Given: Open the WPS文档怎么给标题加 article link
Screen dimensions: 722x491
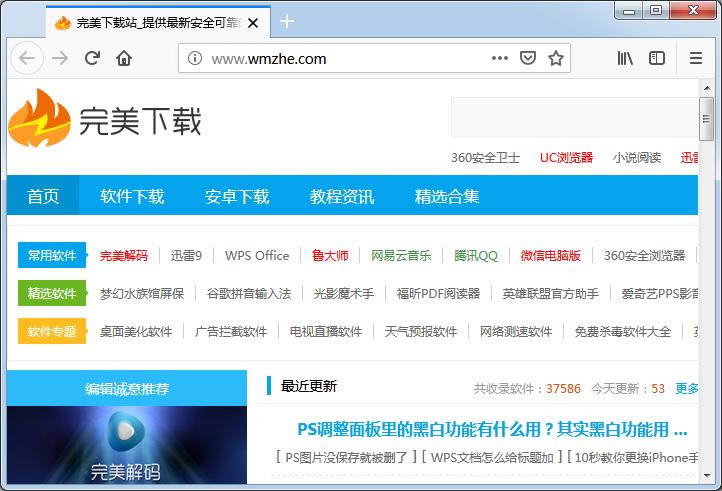Looking at the screenshot, I should pyautogui.click(x=492, y=457).
